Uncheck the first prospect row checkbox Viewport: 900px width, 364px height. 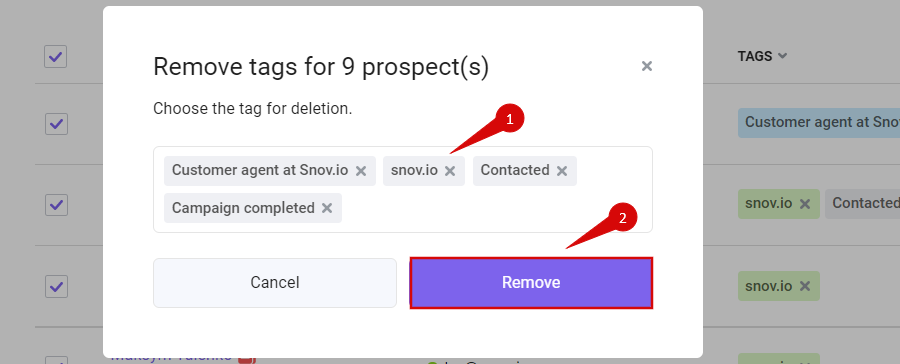[x=56, y=123]
